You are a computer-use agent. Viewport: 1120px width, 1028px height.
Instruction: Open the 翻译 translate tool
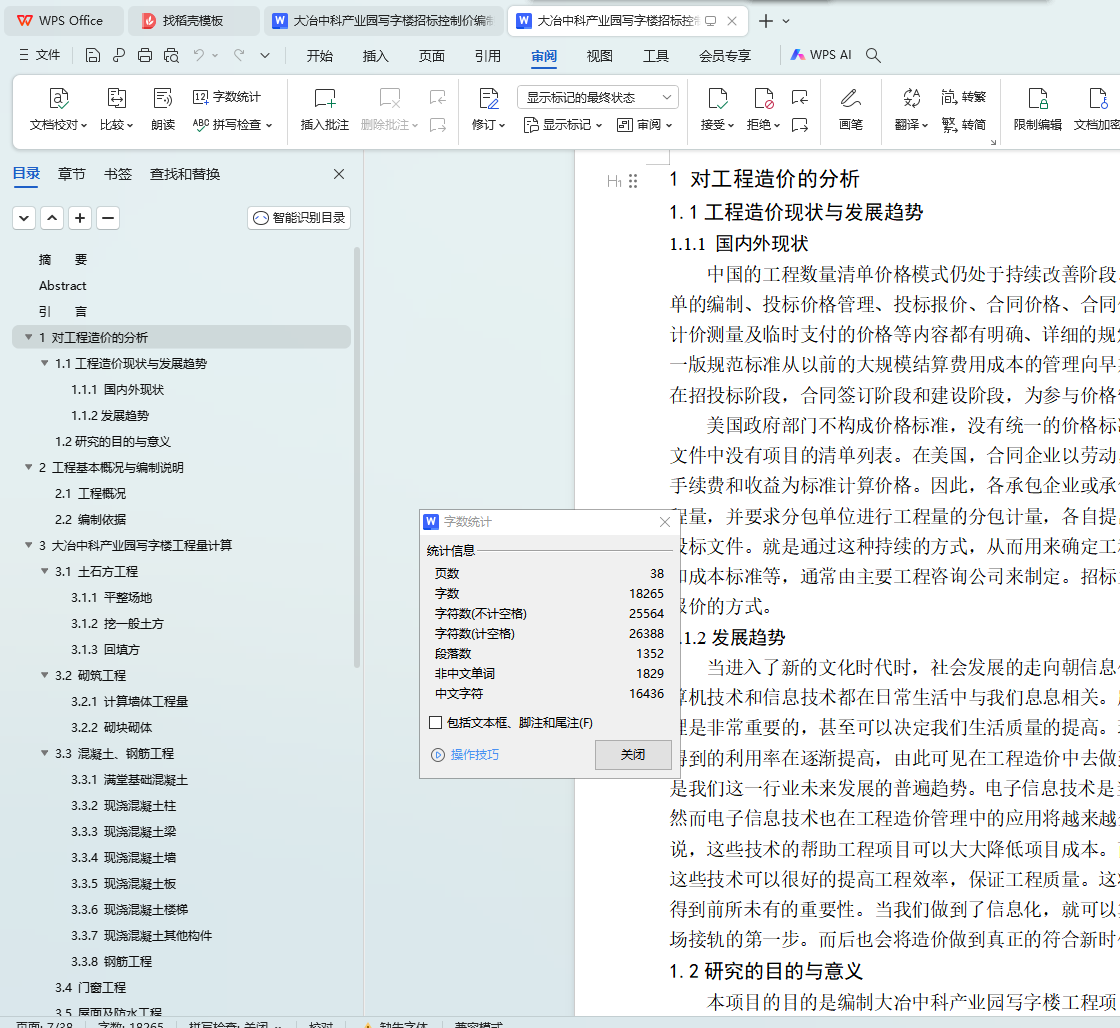(x=911, y=110)
